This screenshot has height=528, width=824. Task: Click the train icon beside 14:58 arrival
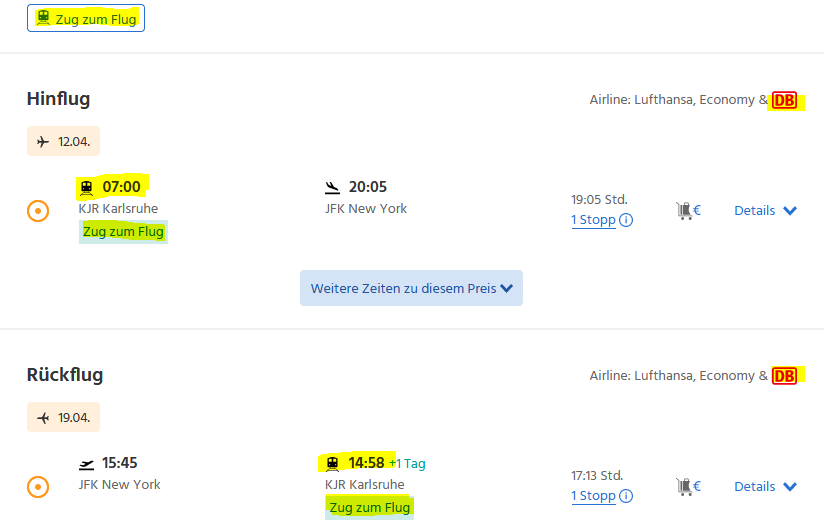click(332, 463)
